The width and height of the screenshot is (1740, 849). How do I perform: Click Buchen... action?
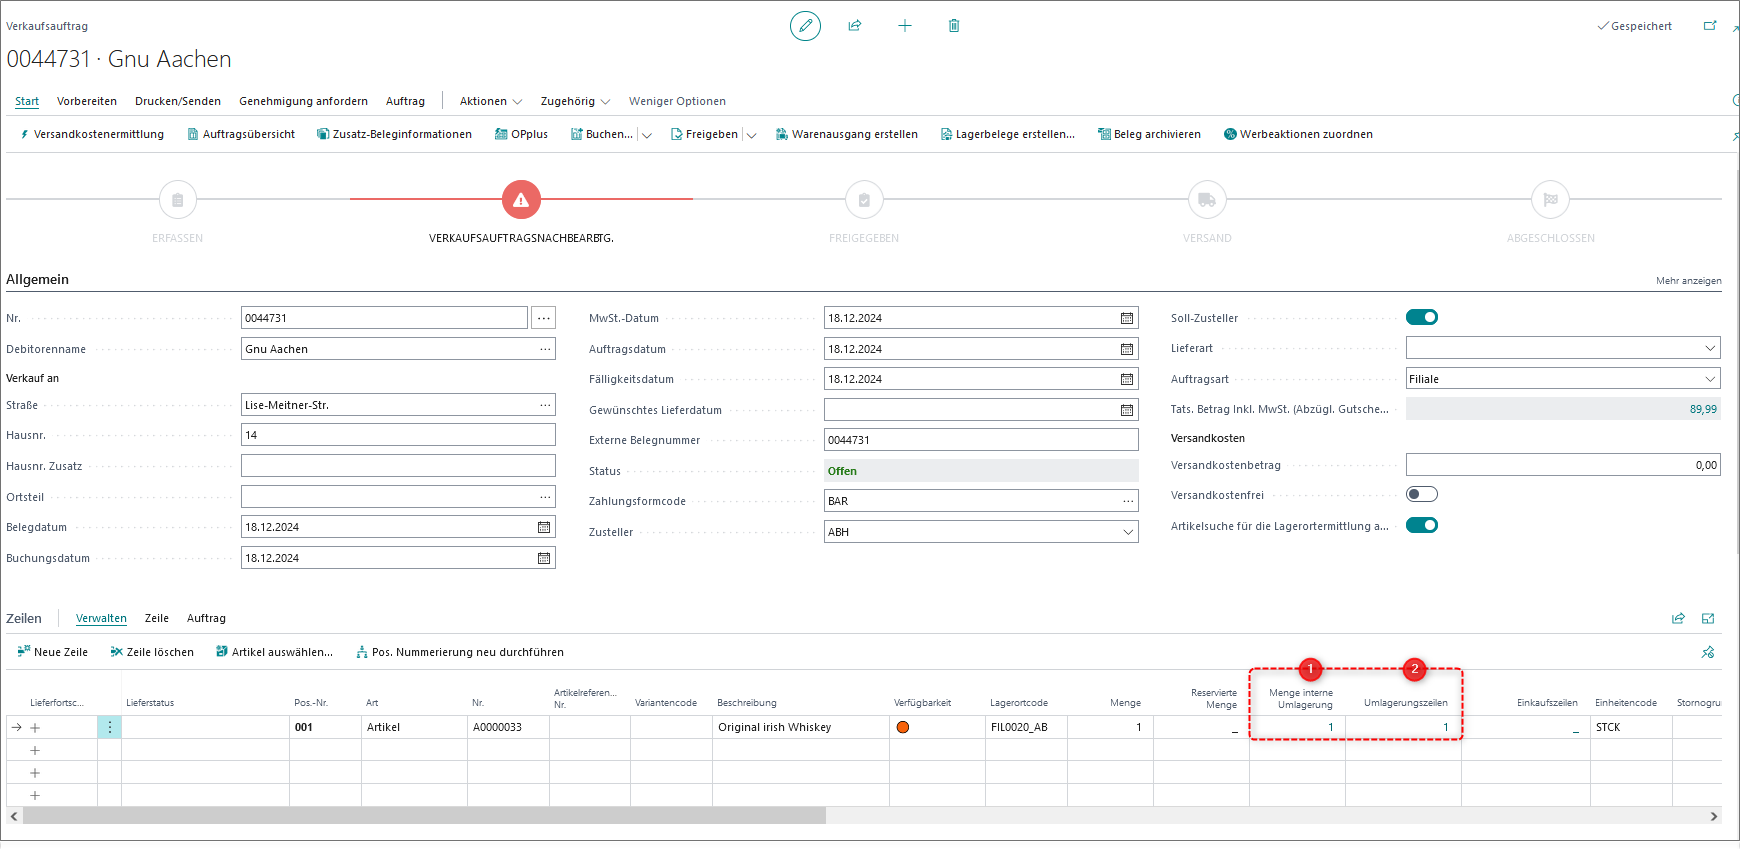[x=601, y=134]
